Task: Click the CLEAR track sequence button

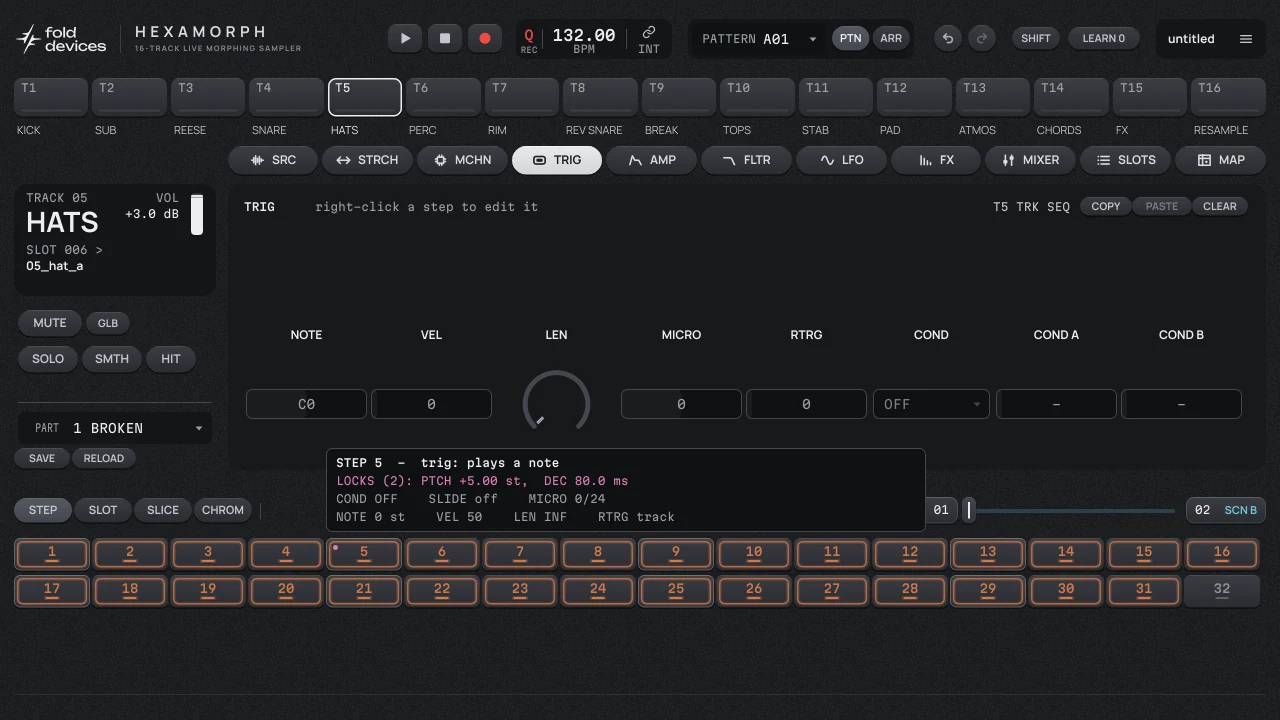Action: pos(1220,206)
